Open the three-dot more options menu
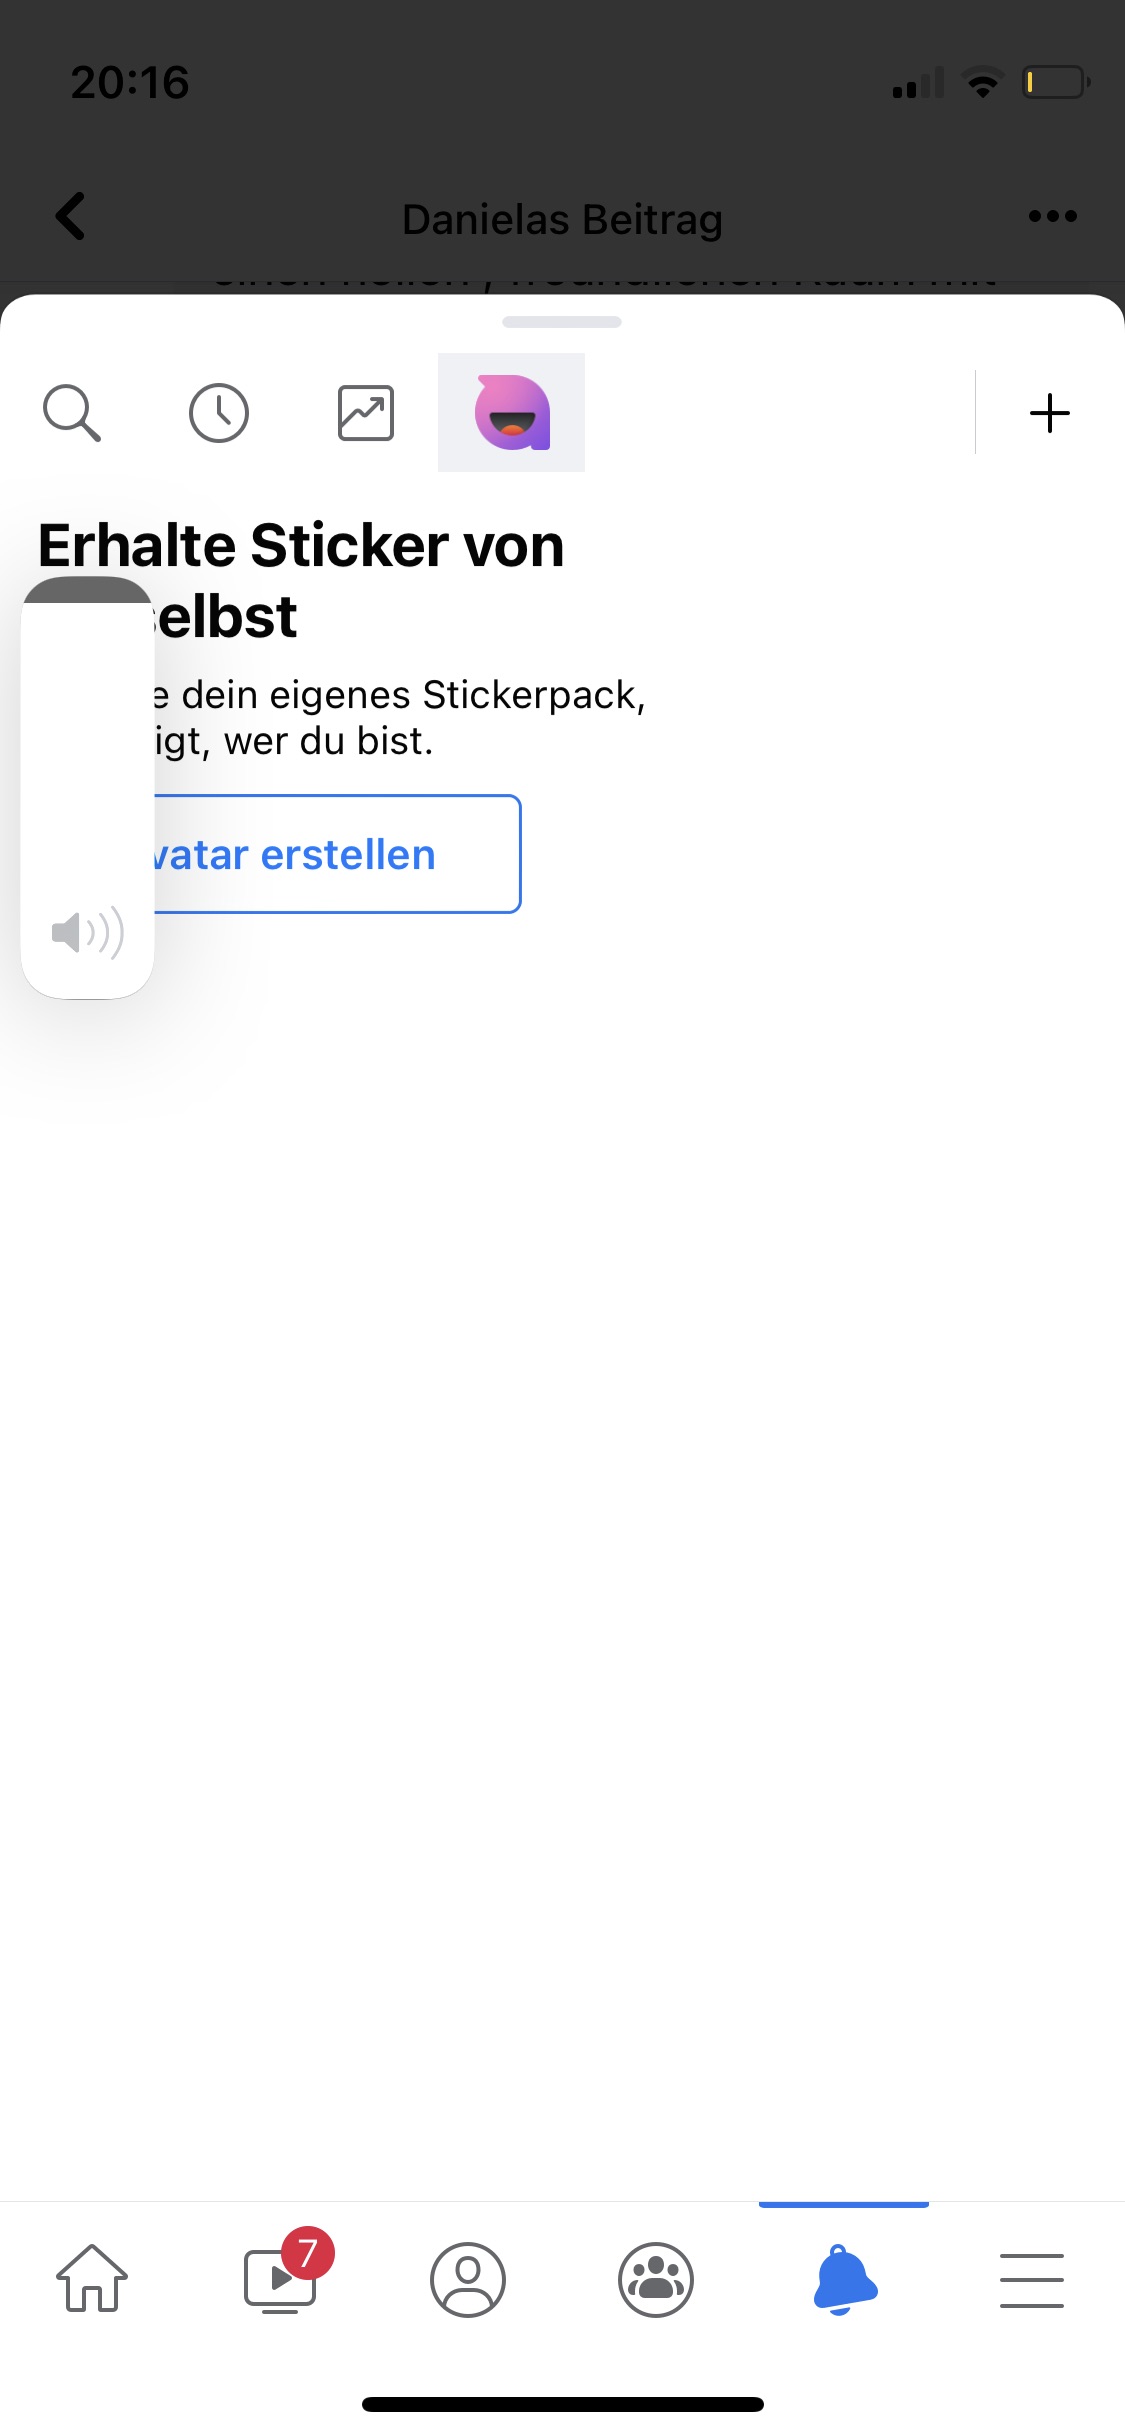Image resolution: width=1125 pixels, height=2436 pixels. [1052, 217]
